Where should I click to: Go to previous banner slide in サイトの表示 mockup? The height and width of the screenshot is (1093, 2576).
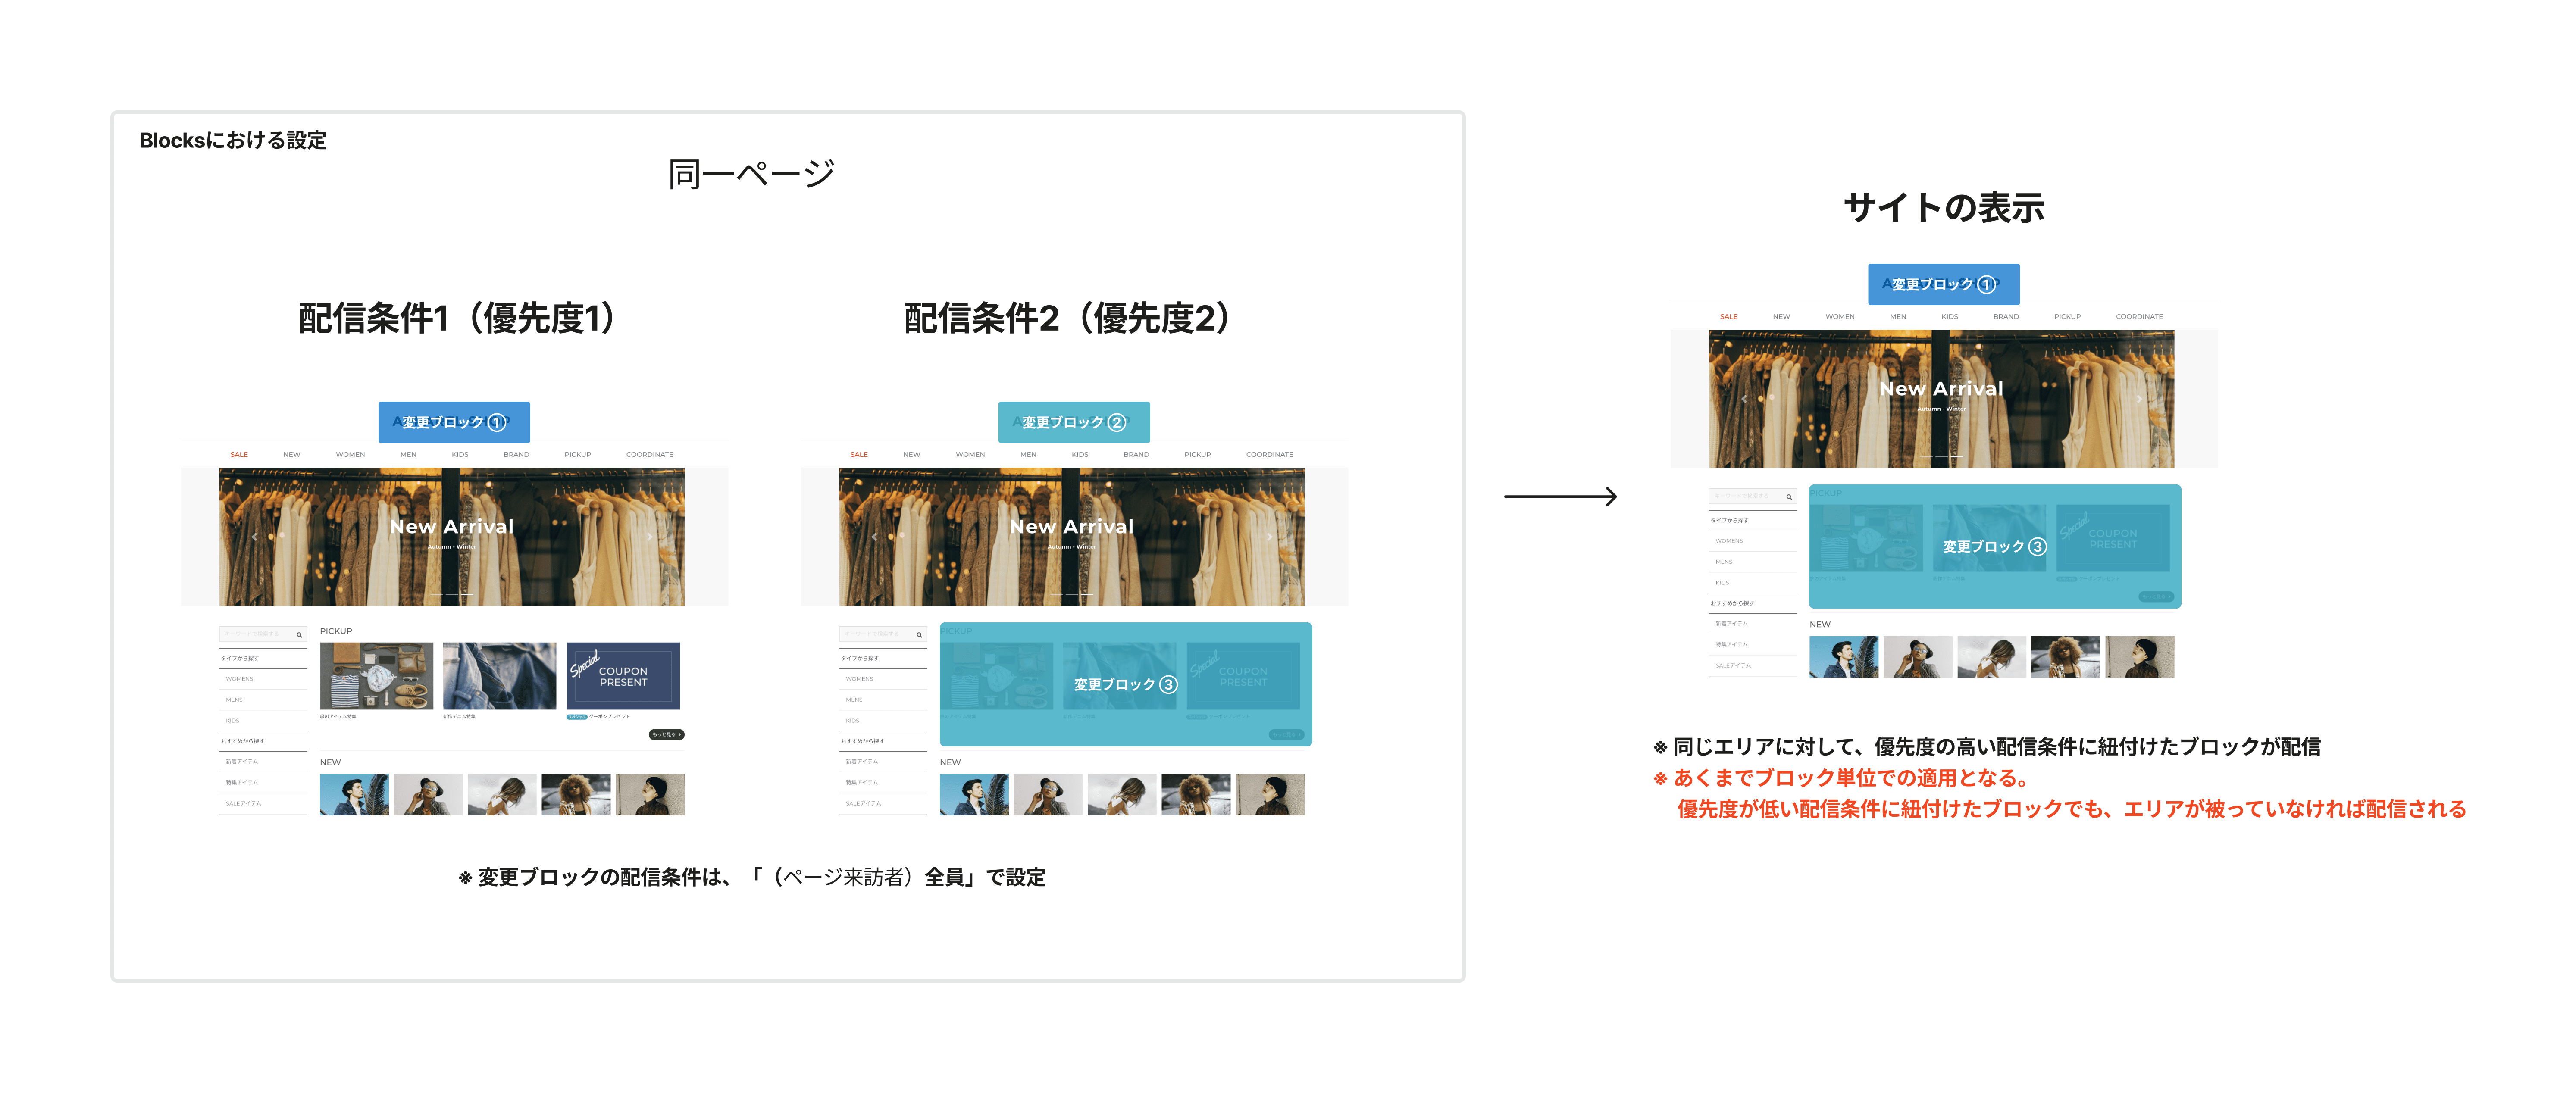(x=1744, y=399)
